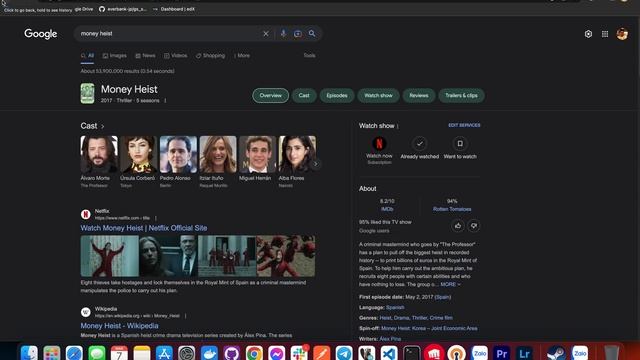Open Safari from the dock
The width and height of the screenshot is (640, 360).
point(74,353)
